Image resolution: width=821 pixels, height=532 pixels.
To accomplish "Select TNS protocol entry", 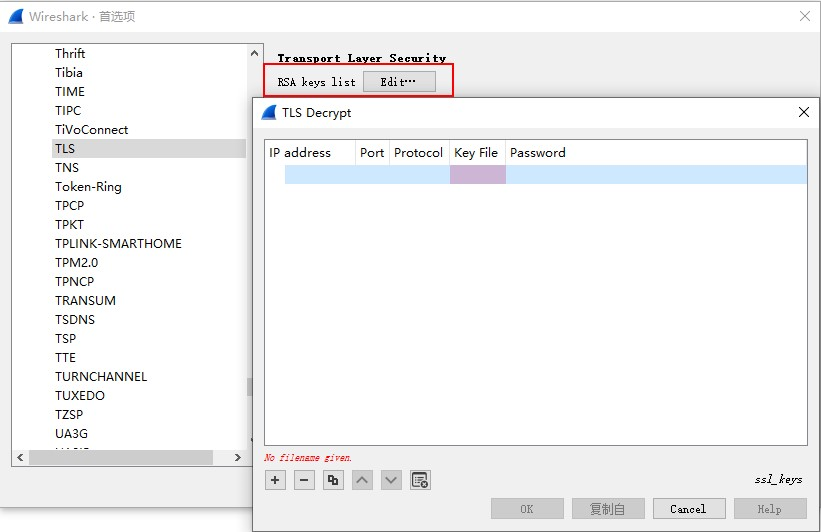I will pyautogui.click(x=67, y=168).
